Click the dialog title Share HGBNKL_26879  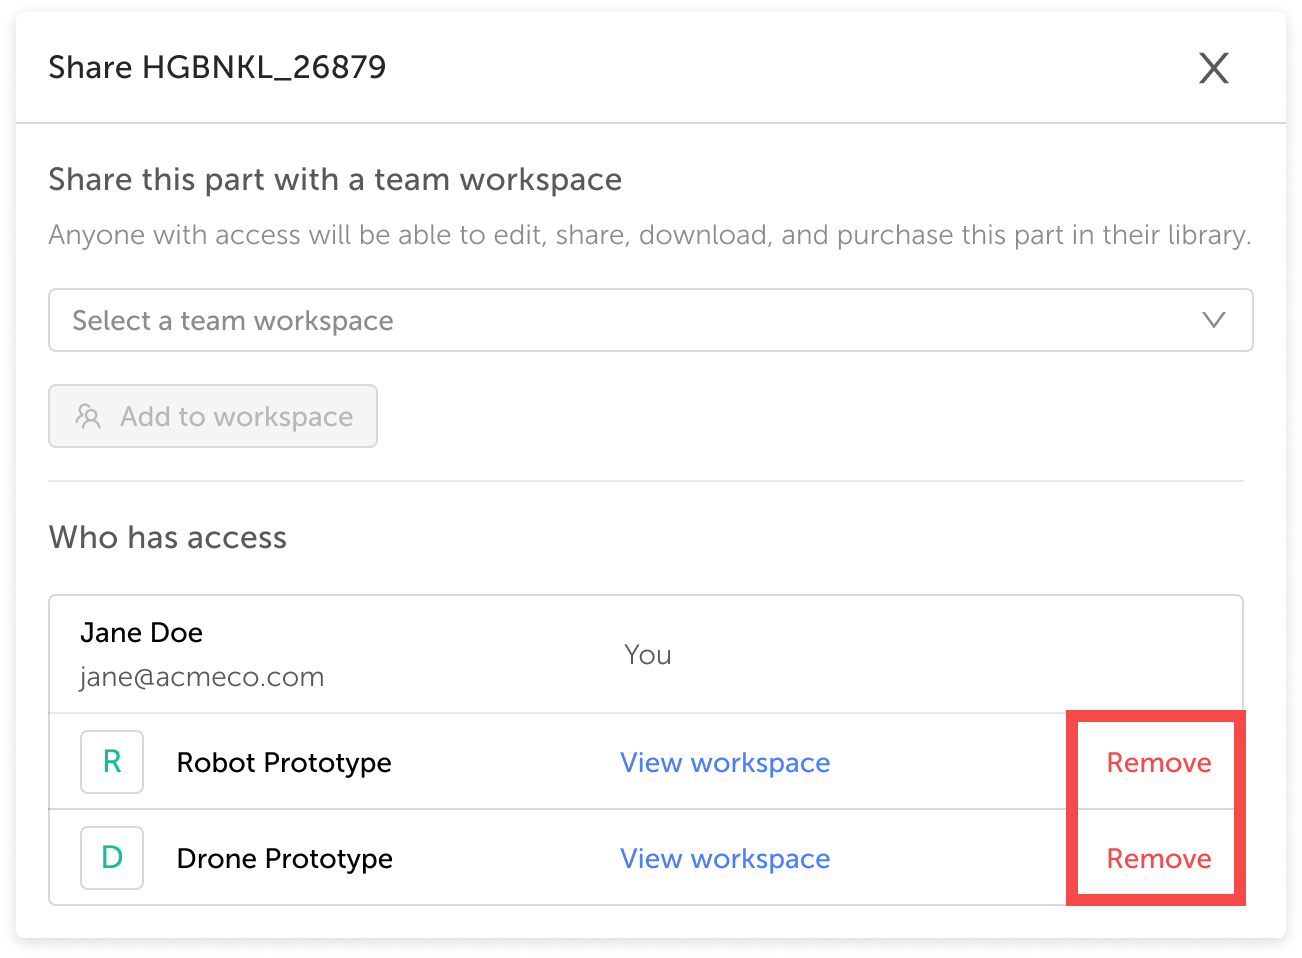coord(217,67)
